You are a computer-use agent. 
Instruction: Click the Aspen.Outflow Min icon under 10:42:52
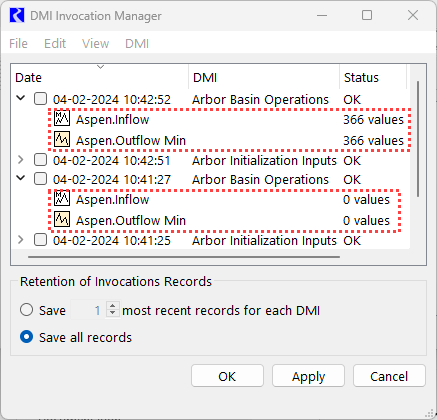click(62, 139)
